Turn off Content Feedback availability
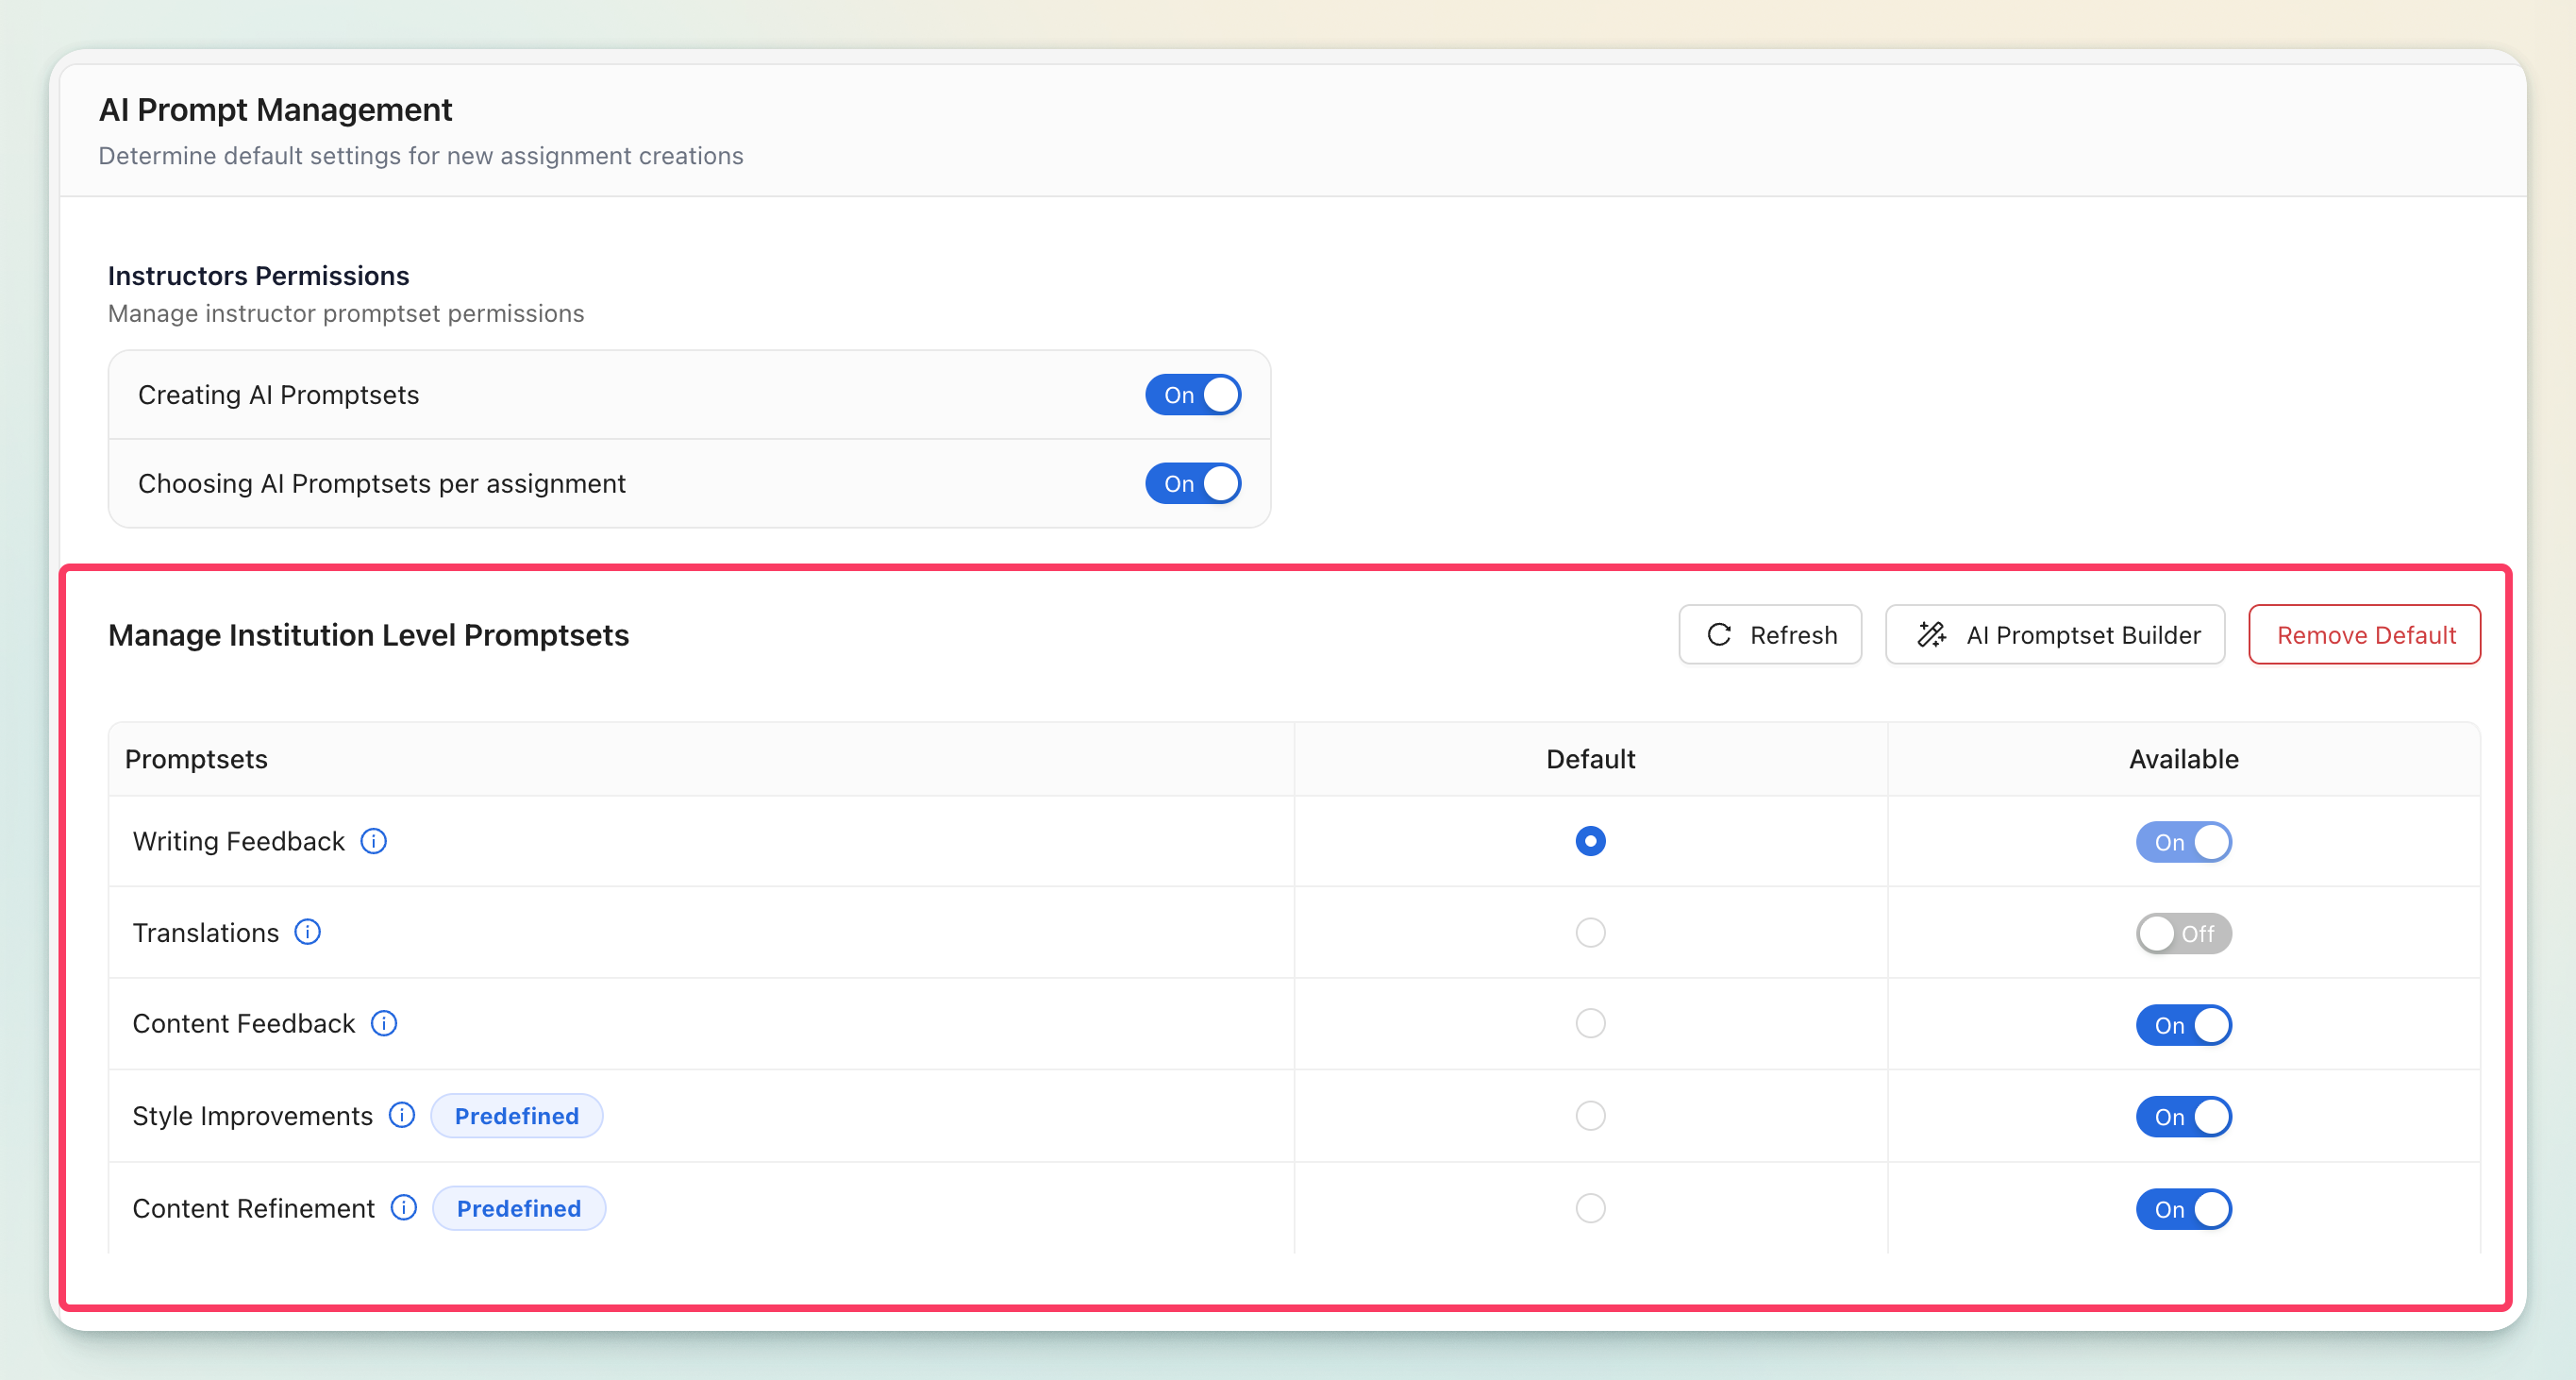2576x1380 pixels. point(2183,1025)
